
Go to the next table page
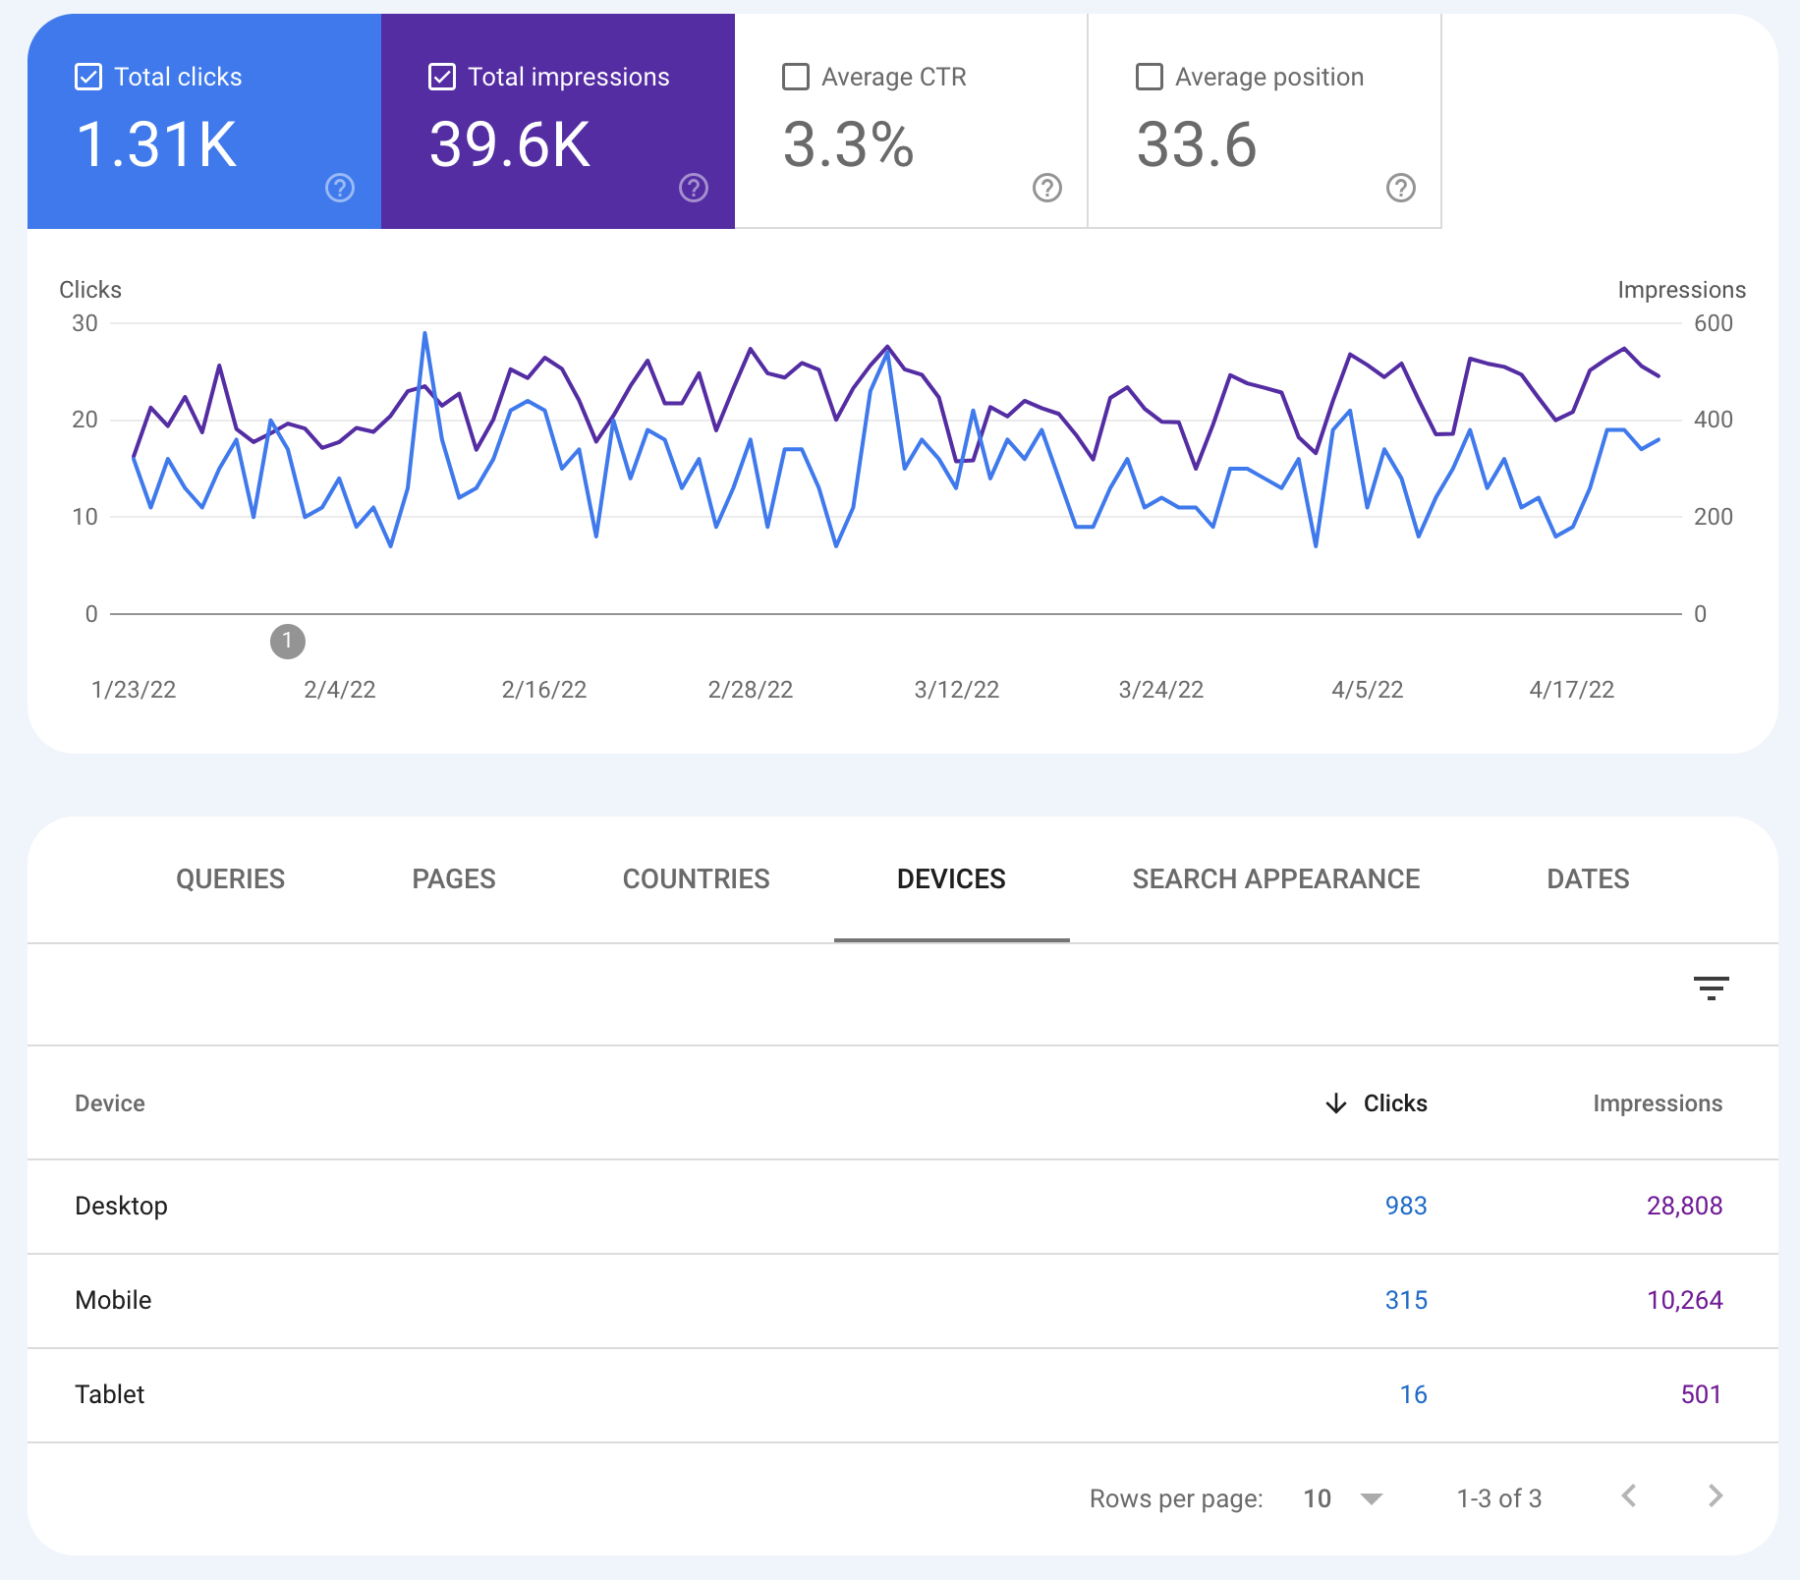(1715, 1496)
